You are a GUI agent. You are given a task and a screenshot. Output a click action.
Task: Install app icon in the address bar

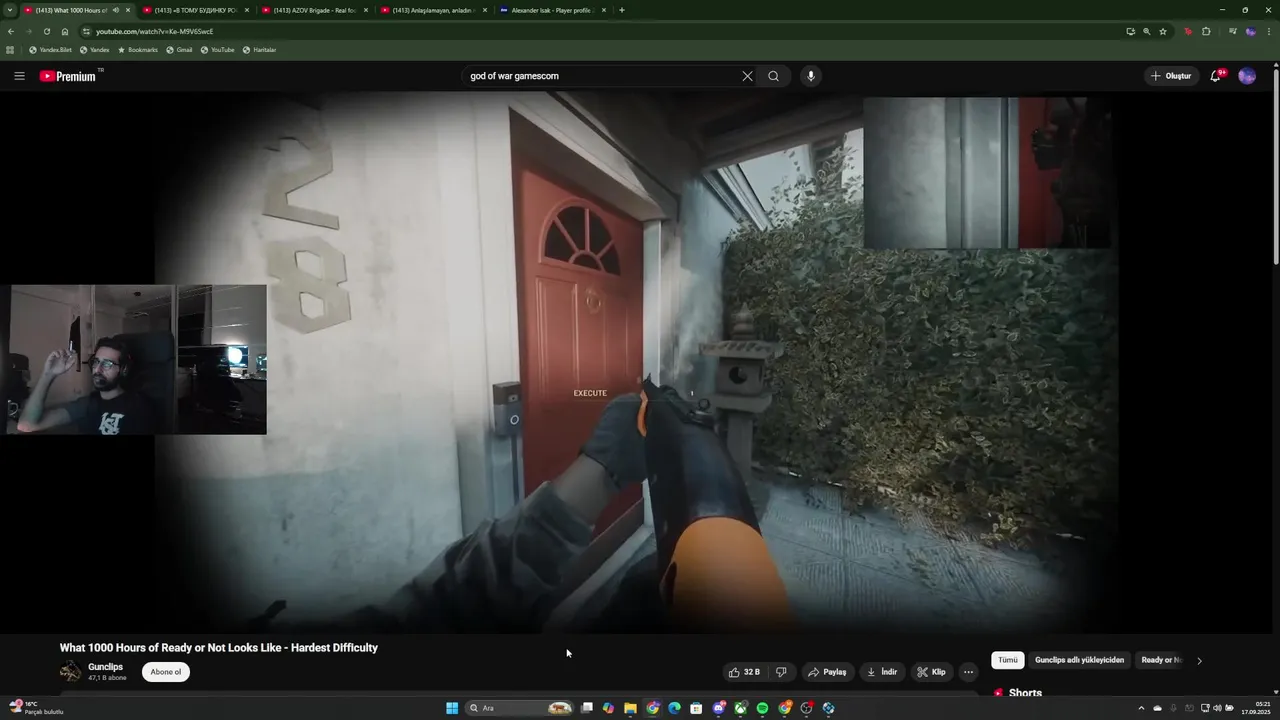tap(1130, 31)
